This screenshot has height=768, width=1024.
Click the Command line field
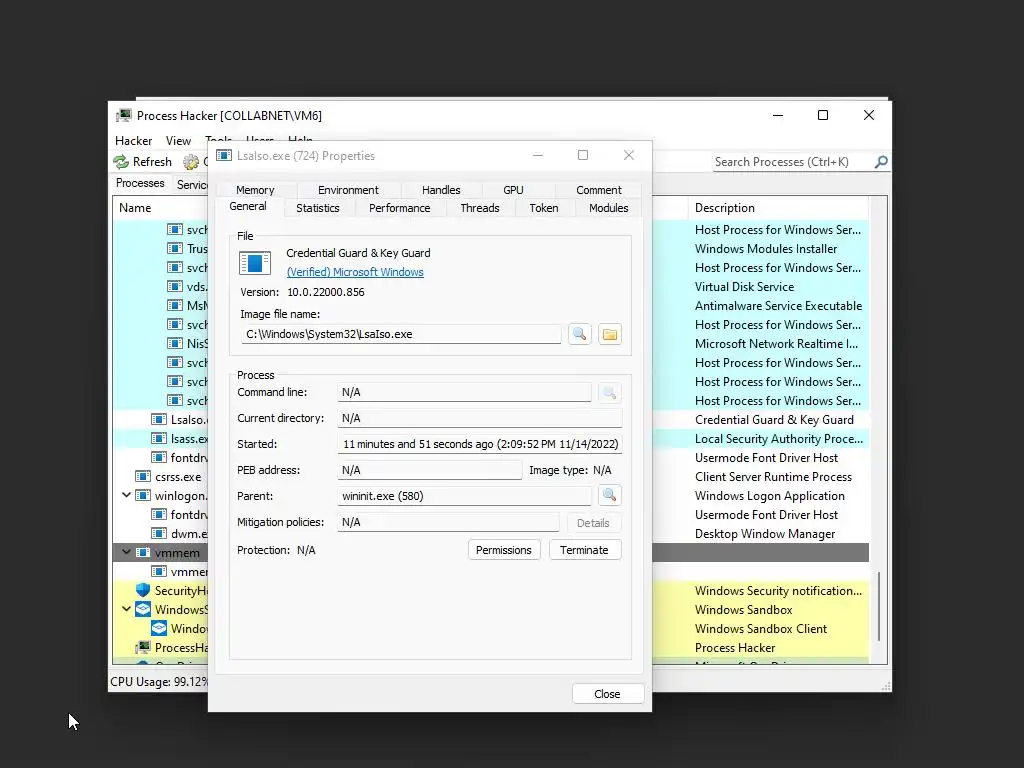pyautogui.click(x=464, y=392)
